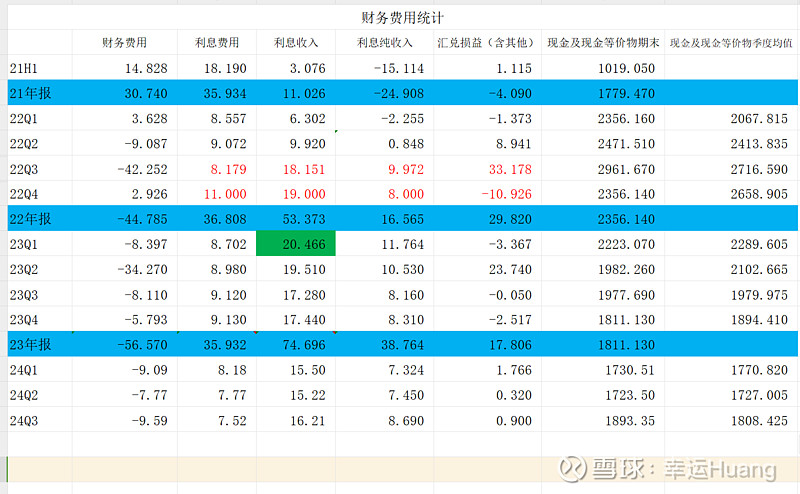The image size is (800, 494).
Task: Select cell with value 7.324
Action: coord(406,370)
